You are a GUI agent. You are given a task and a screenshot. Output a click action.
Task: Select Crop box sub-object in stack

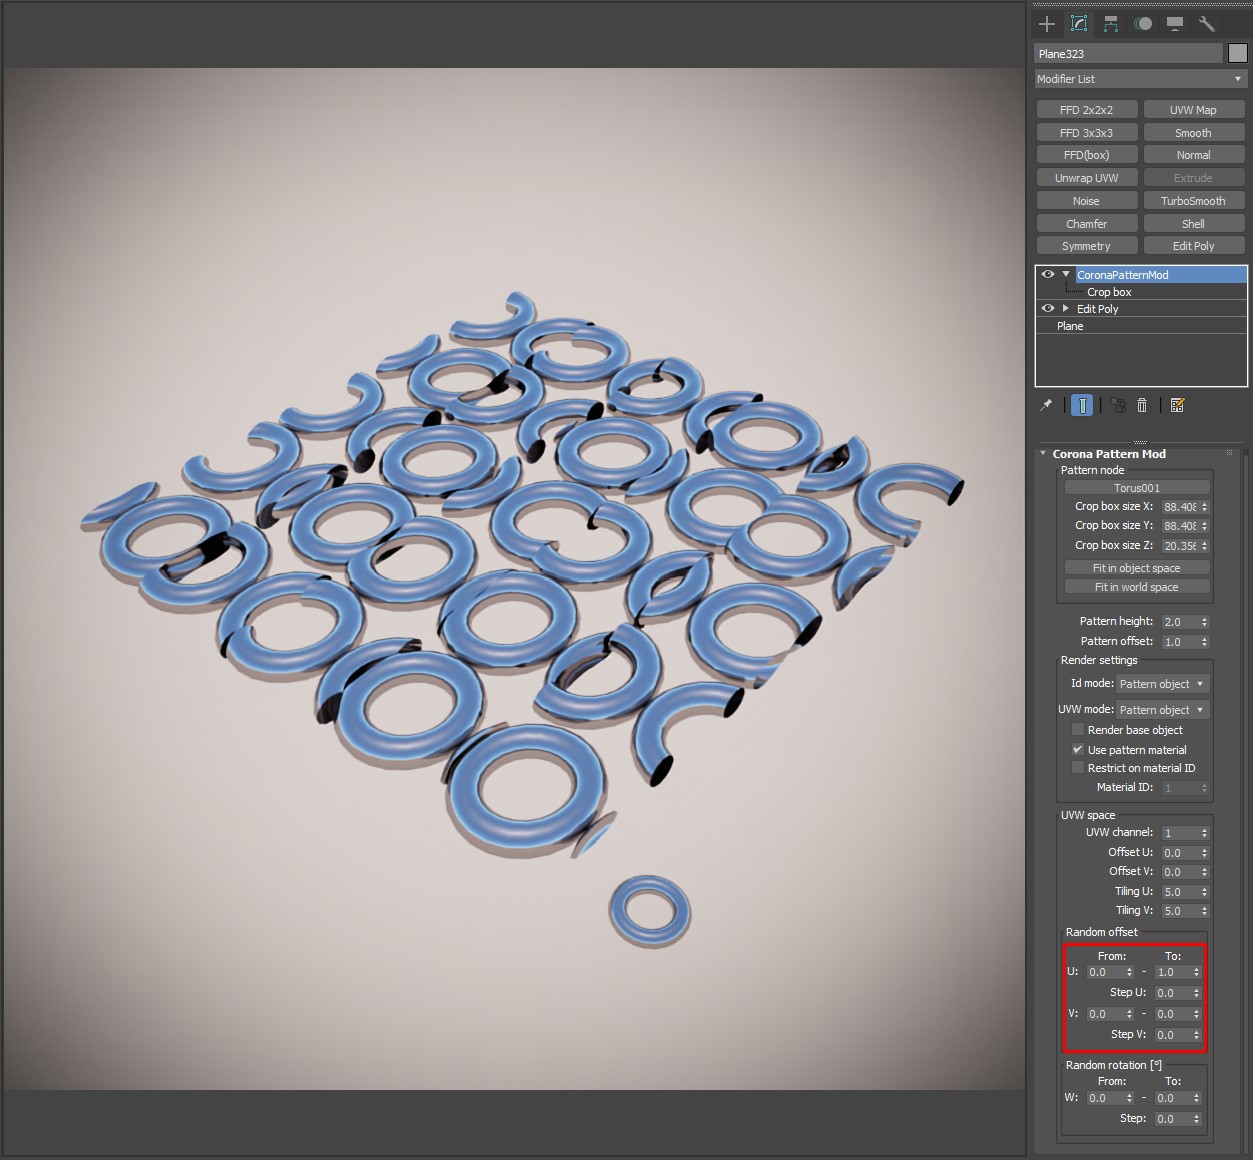click(x=1109, y=292)
